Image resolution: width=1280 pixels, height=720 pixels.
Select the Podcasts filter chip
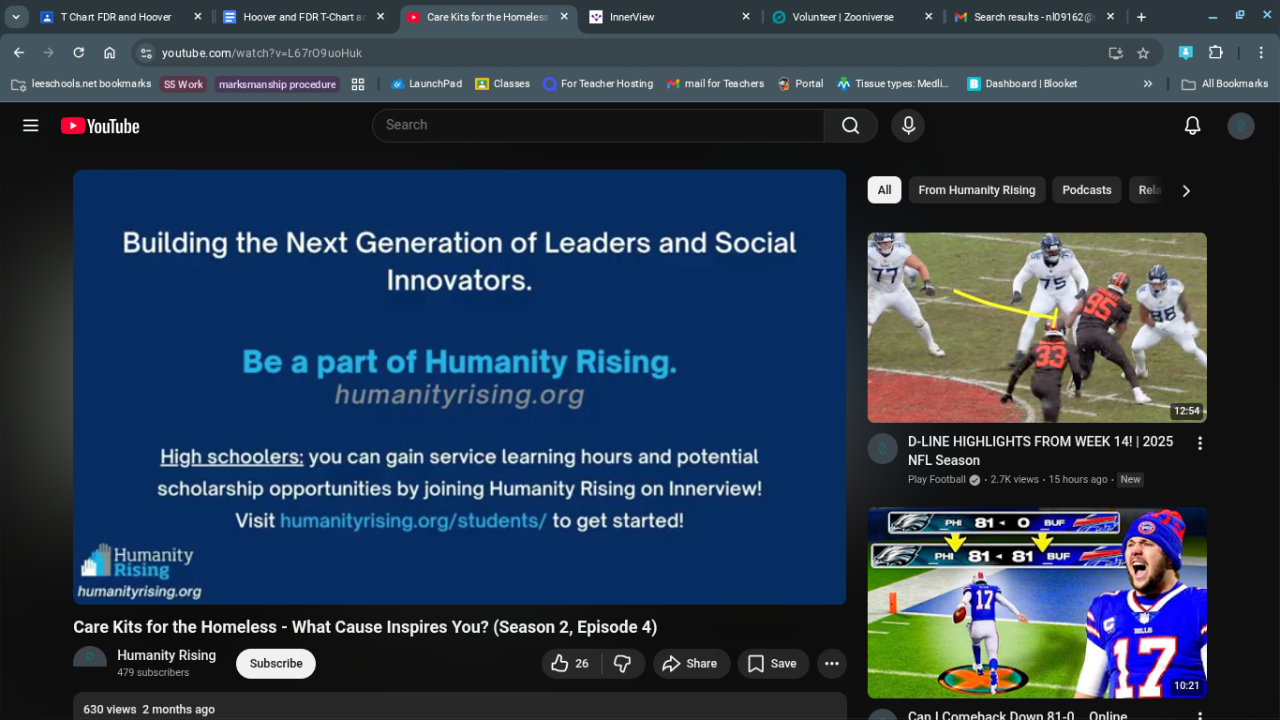coord(1086,190)
